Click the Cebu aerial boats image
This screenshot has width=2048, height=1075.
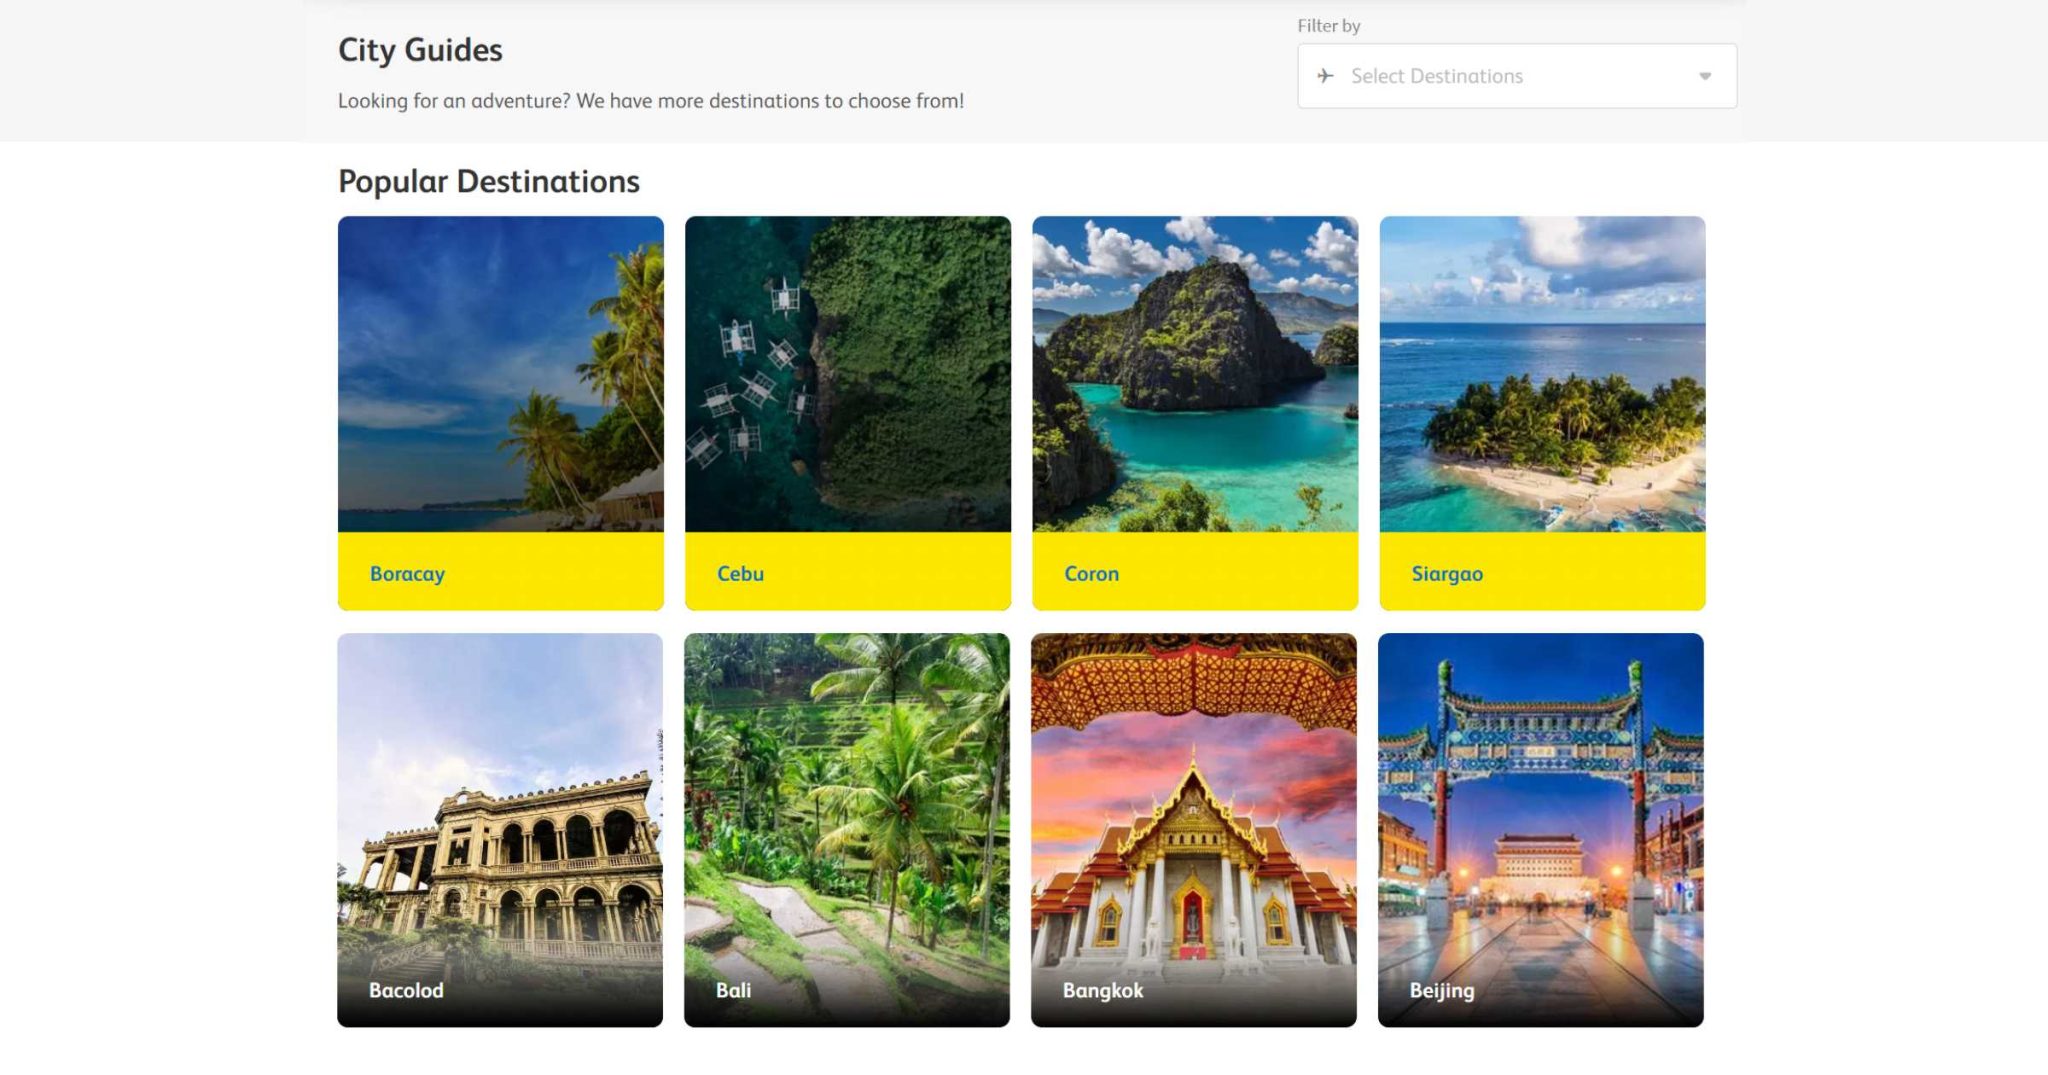click(848, 378)
